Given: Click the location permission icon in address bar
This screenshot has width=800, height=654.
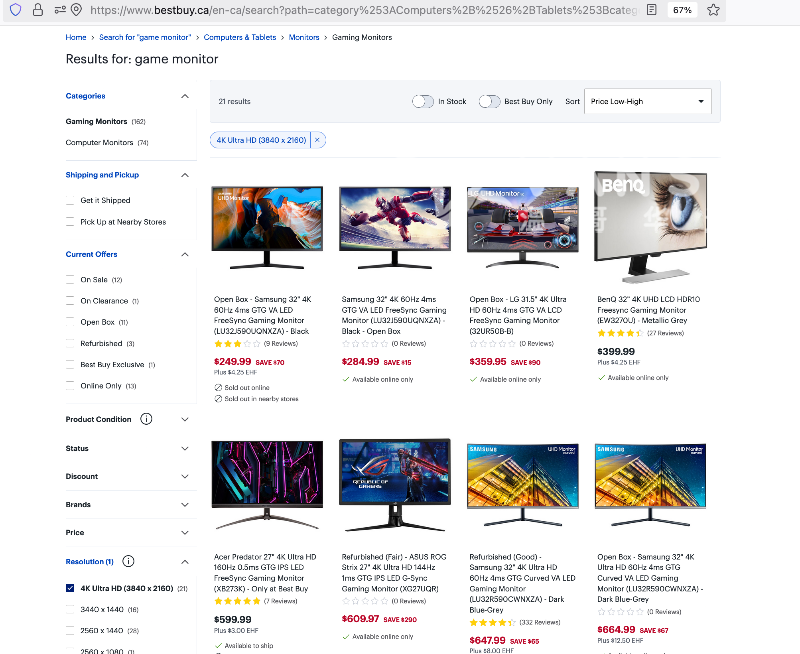Looking at the screenshot, I should 77,9.
